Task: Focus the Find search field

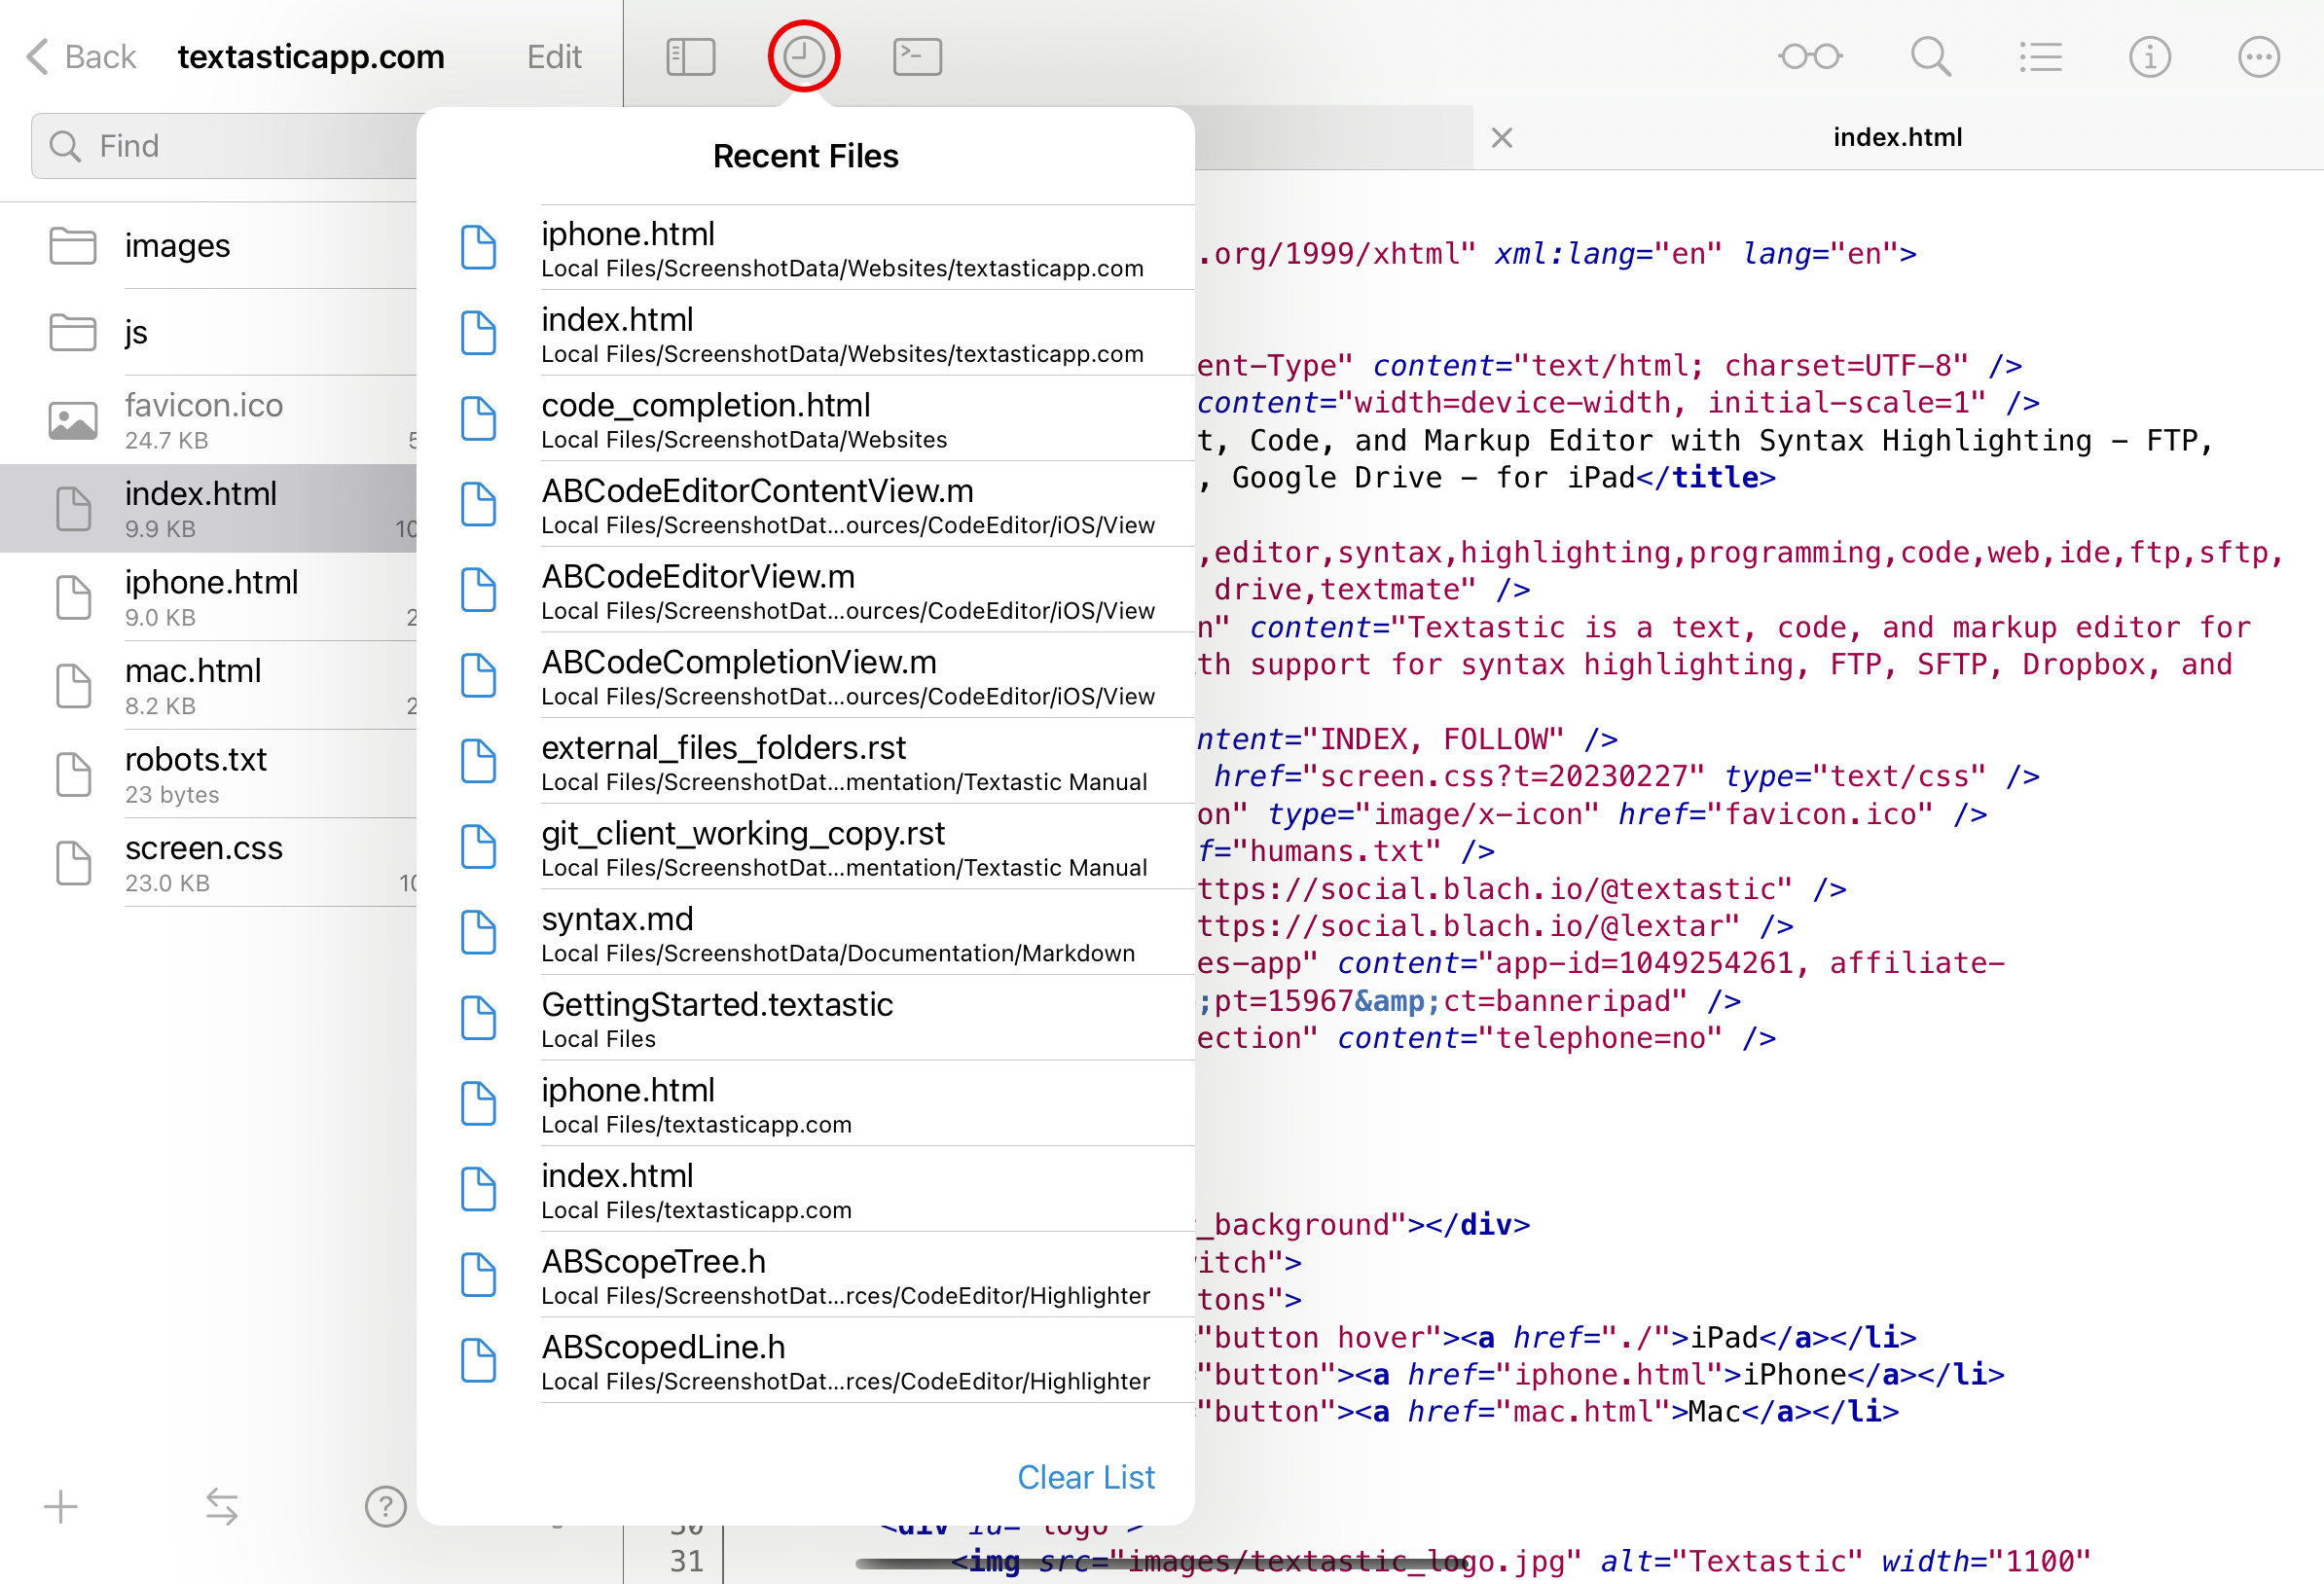Action: click(x=225, y=146)
